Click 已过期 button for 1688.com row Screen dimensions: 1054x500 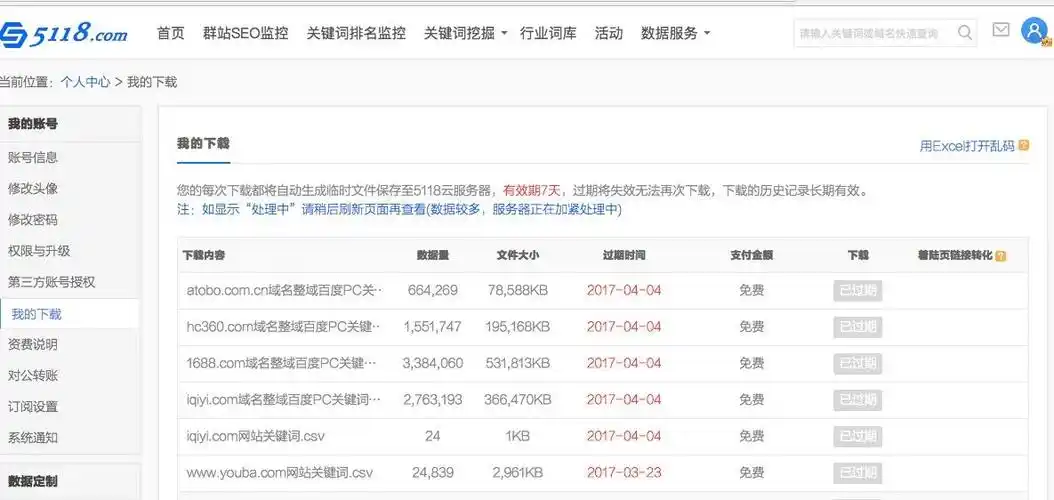pyautogui.click(x=858, y=364)
